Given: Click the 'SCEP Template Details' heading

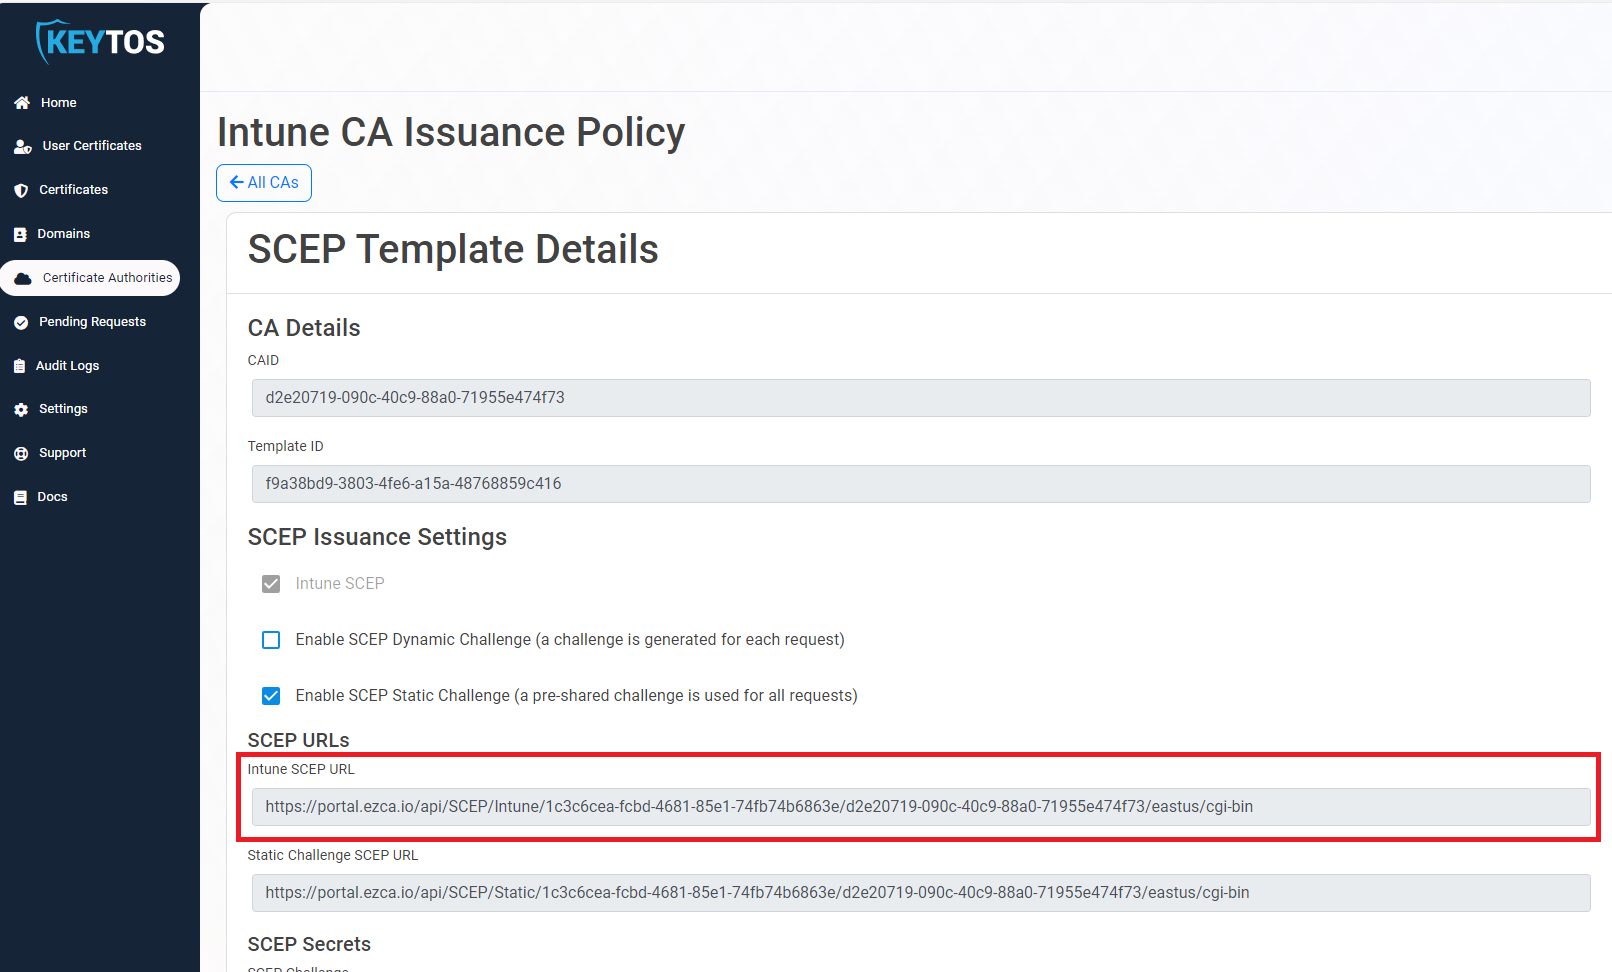Looking at the screenshot, I should [x=453, y=250].
